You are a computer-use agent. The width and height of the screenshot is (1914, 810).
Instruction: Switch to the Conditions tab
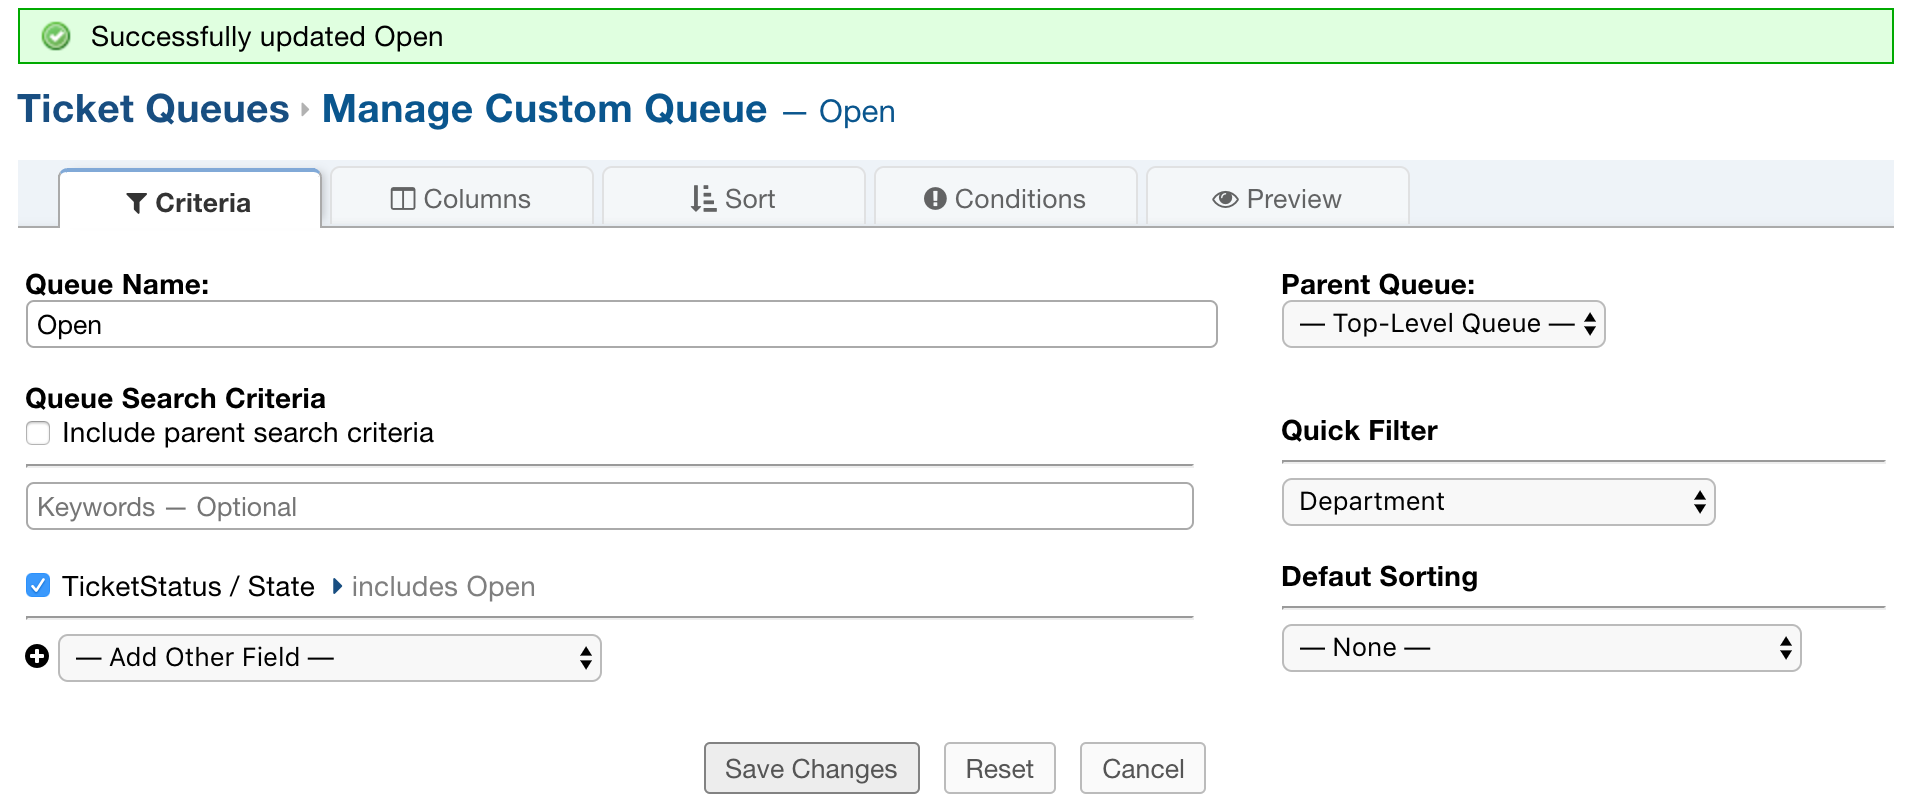pyautogui.click(x=1006, y=199)
